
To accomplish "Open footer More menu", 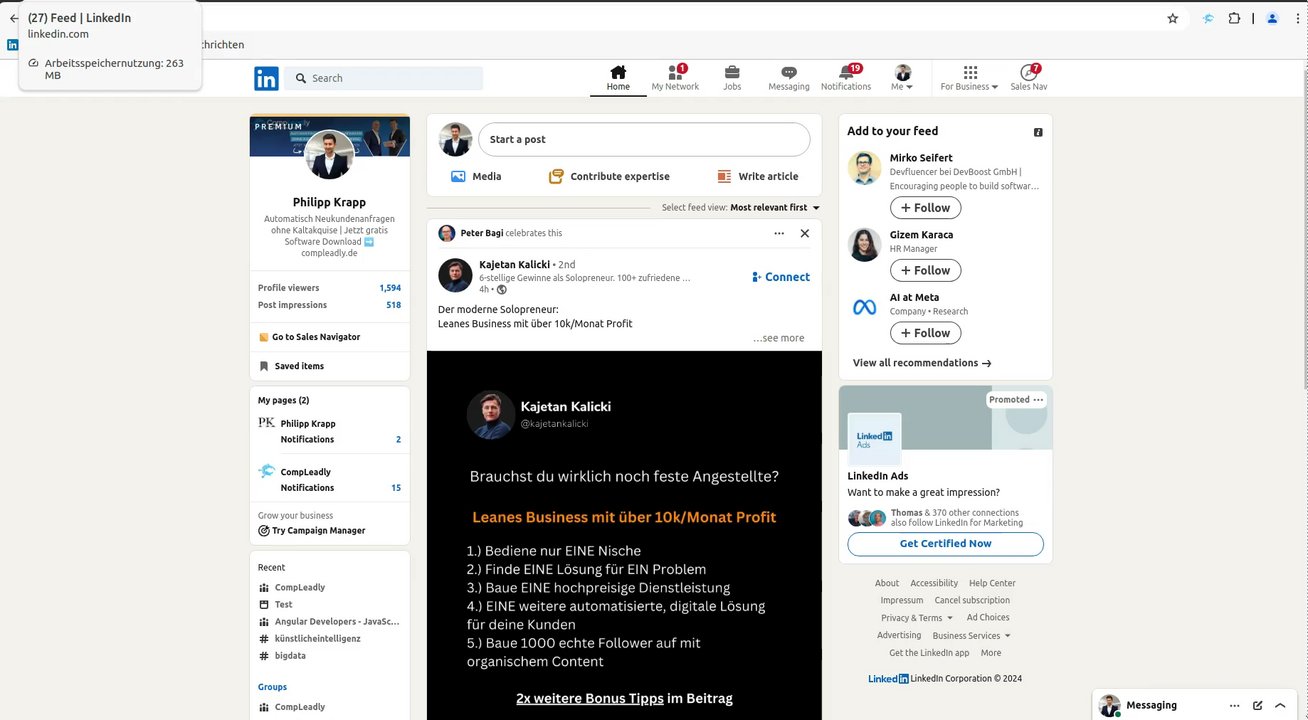I will pos(991,653).
